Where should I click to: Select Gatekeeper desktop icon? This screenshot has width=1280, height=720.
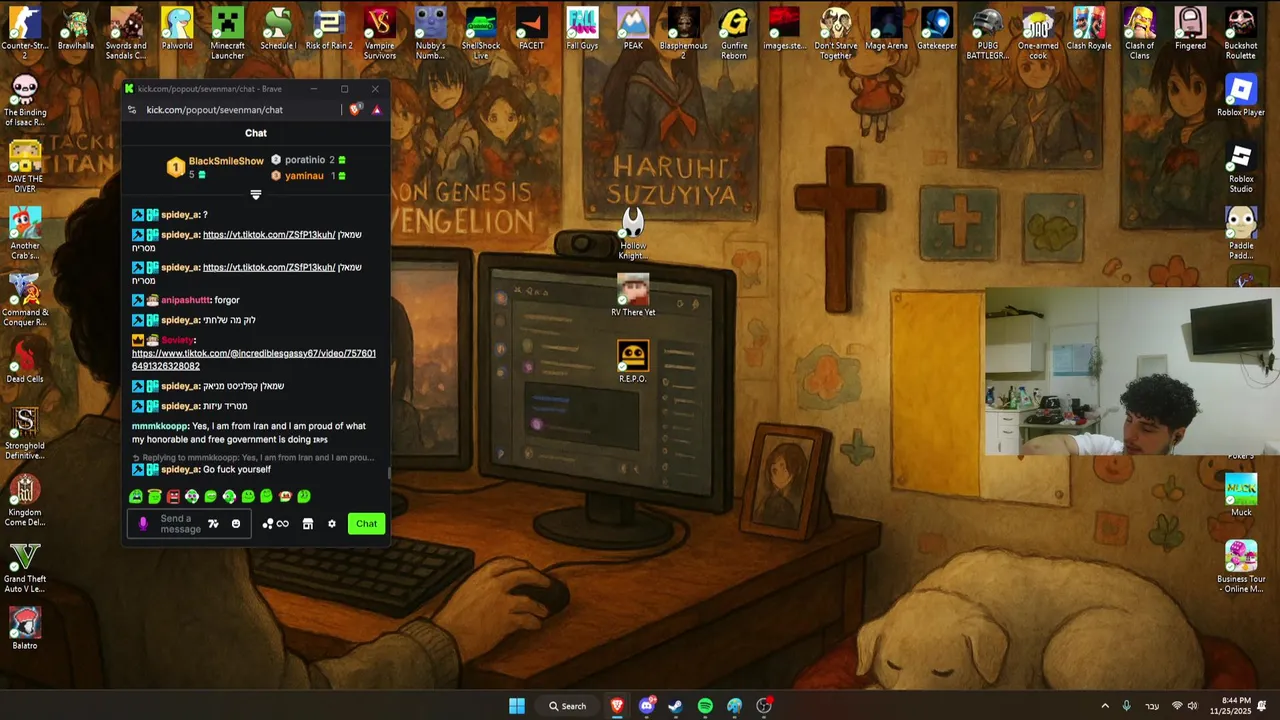click(937, 30)
